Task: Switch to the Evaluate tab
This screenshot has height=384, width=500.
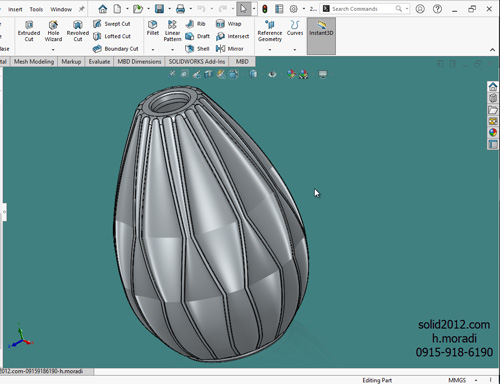Action: [x=99, y=61]
